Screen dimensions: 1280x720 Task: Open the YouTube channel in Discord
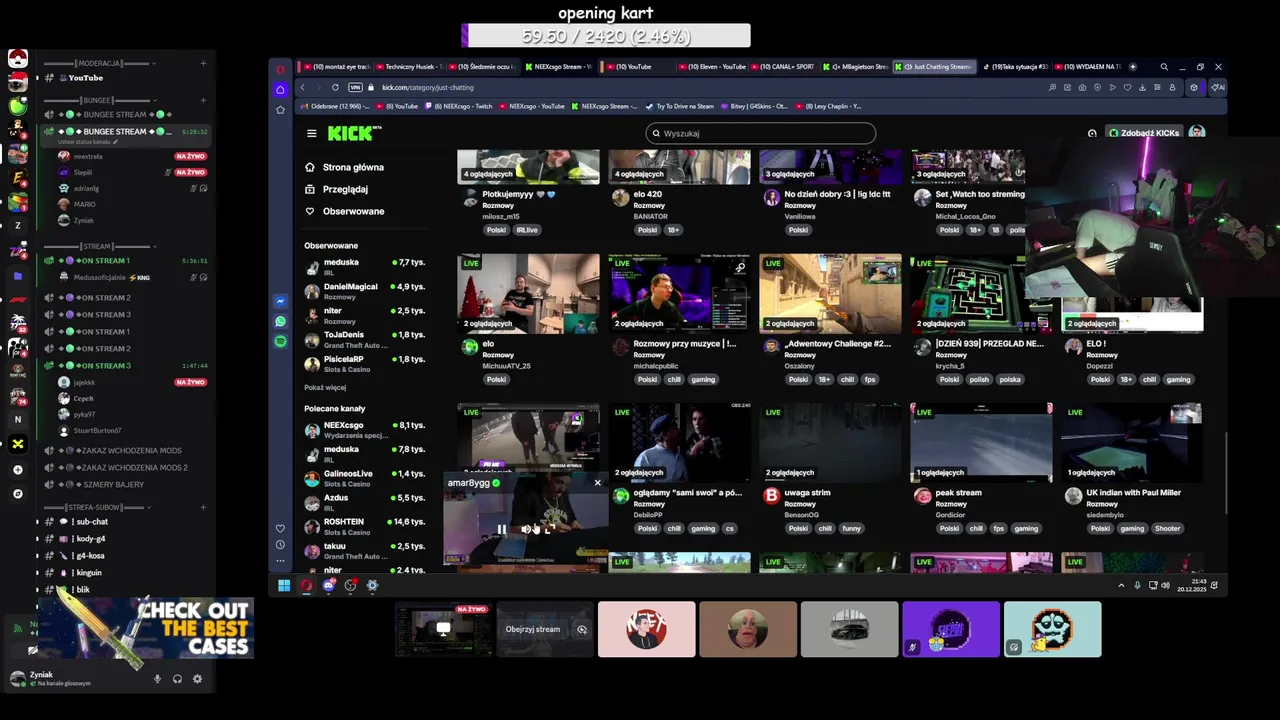coord(85,78)
